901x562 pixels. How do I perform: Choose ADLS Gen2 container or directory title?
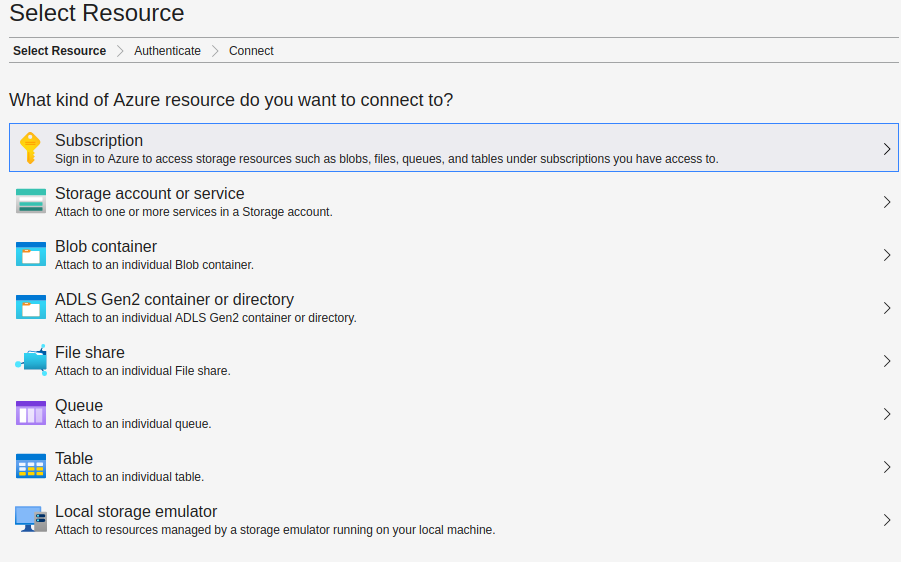pyautogui.click(x=174, y=299)
